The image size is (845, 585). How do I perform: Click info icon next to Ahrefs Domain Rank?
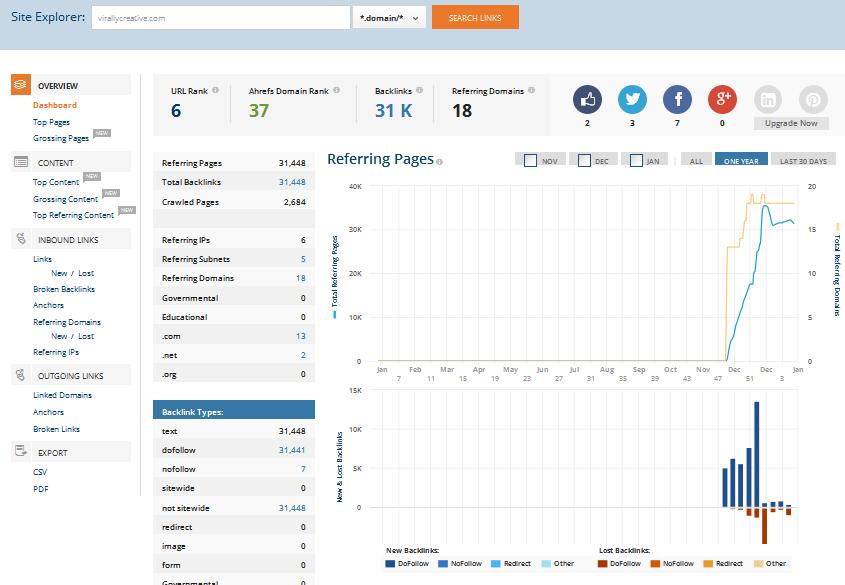click(x=336, y=90)
